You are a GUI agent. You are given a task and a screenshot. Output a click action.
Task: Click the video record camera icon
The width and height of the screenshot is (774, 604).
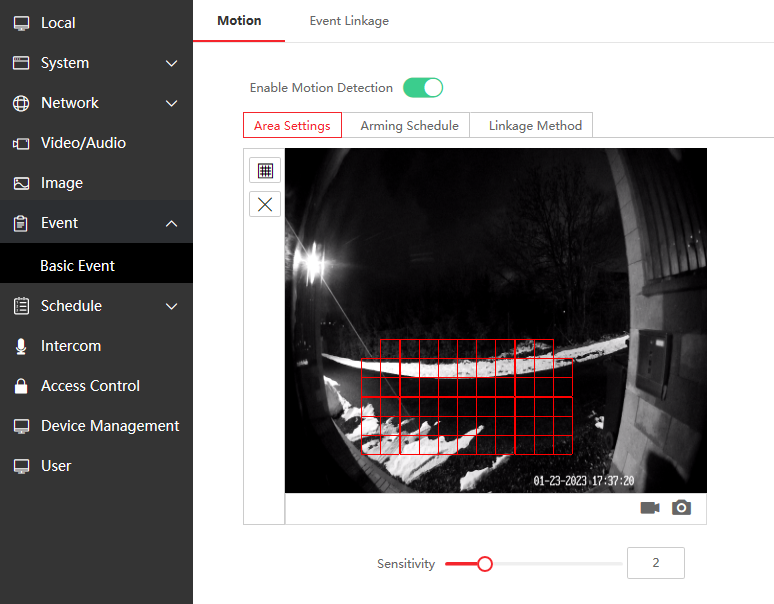tap(650, 508)
